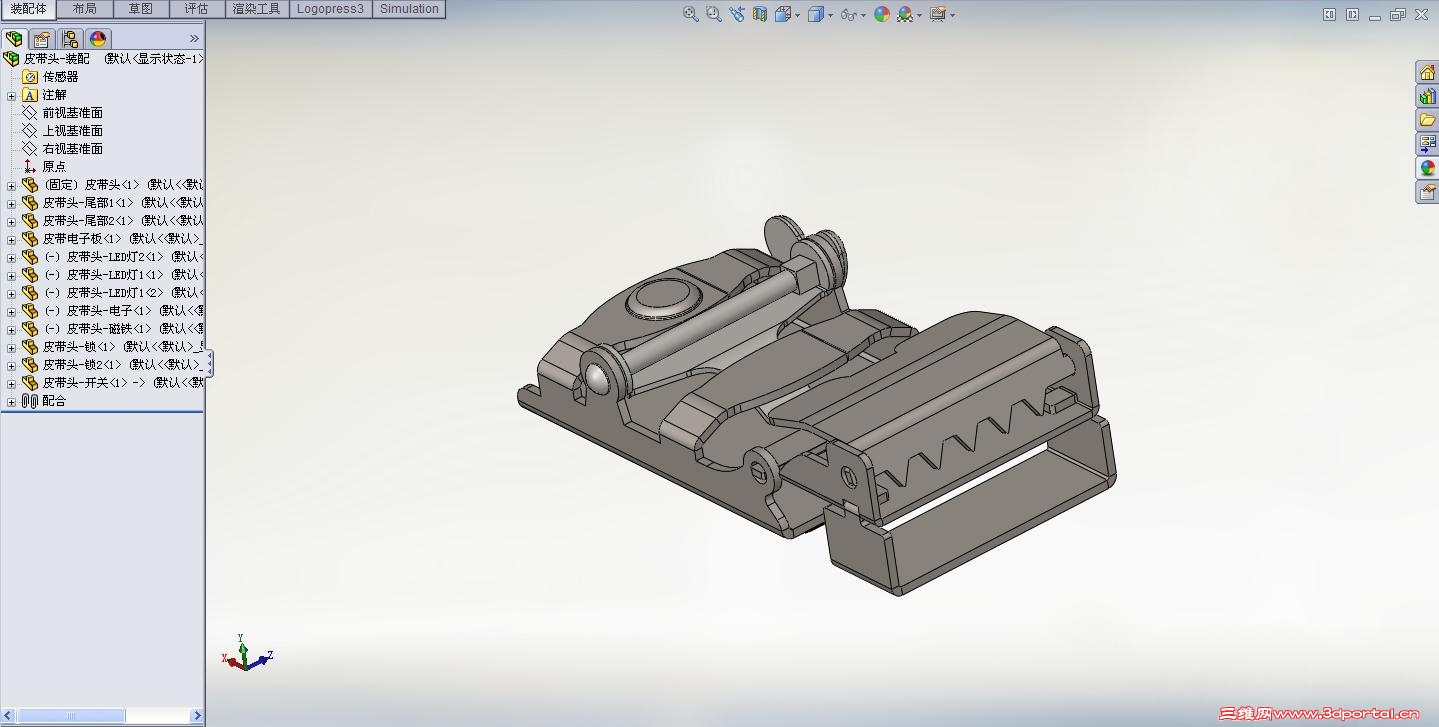This screenshot has width=1439, height=727.
Task: Toggle the Section View tool
Action: point(760,14)
